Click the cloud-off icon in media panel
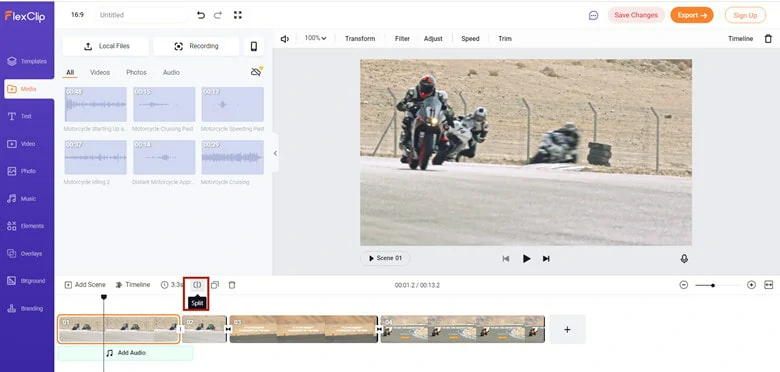The height and width of the screenshot is (372, 780). click(x=256, y=72)
